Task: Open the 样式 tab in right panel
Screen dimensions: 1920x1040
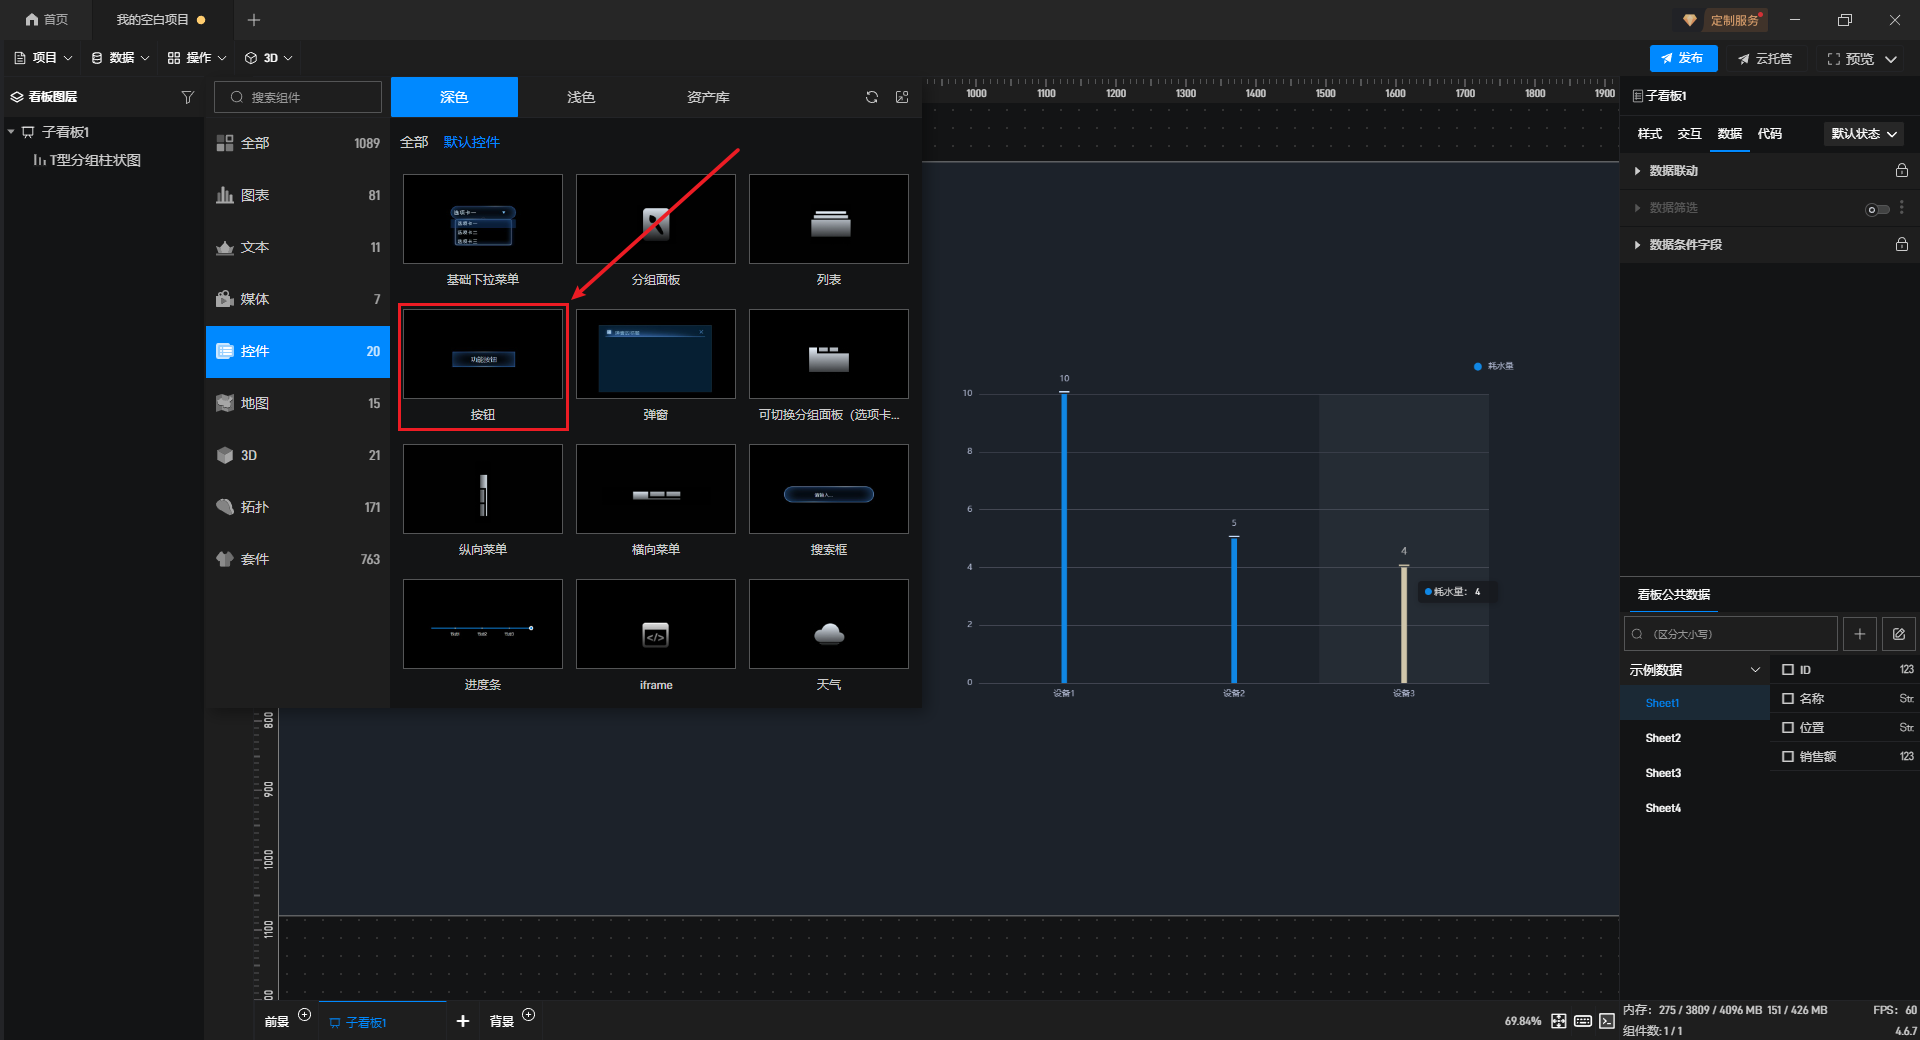Action: click(x=1649, y=134)
